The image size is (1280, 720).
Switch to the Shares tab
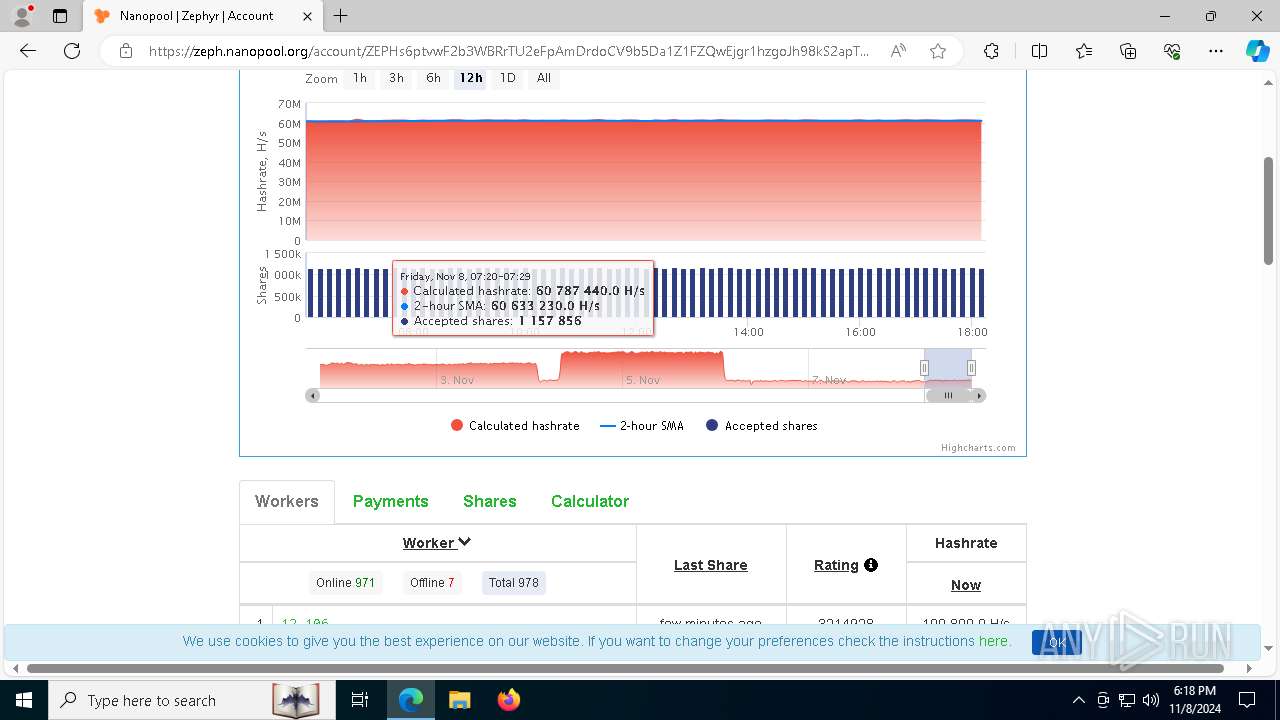tap(490, 502)
